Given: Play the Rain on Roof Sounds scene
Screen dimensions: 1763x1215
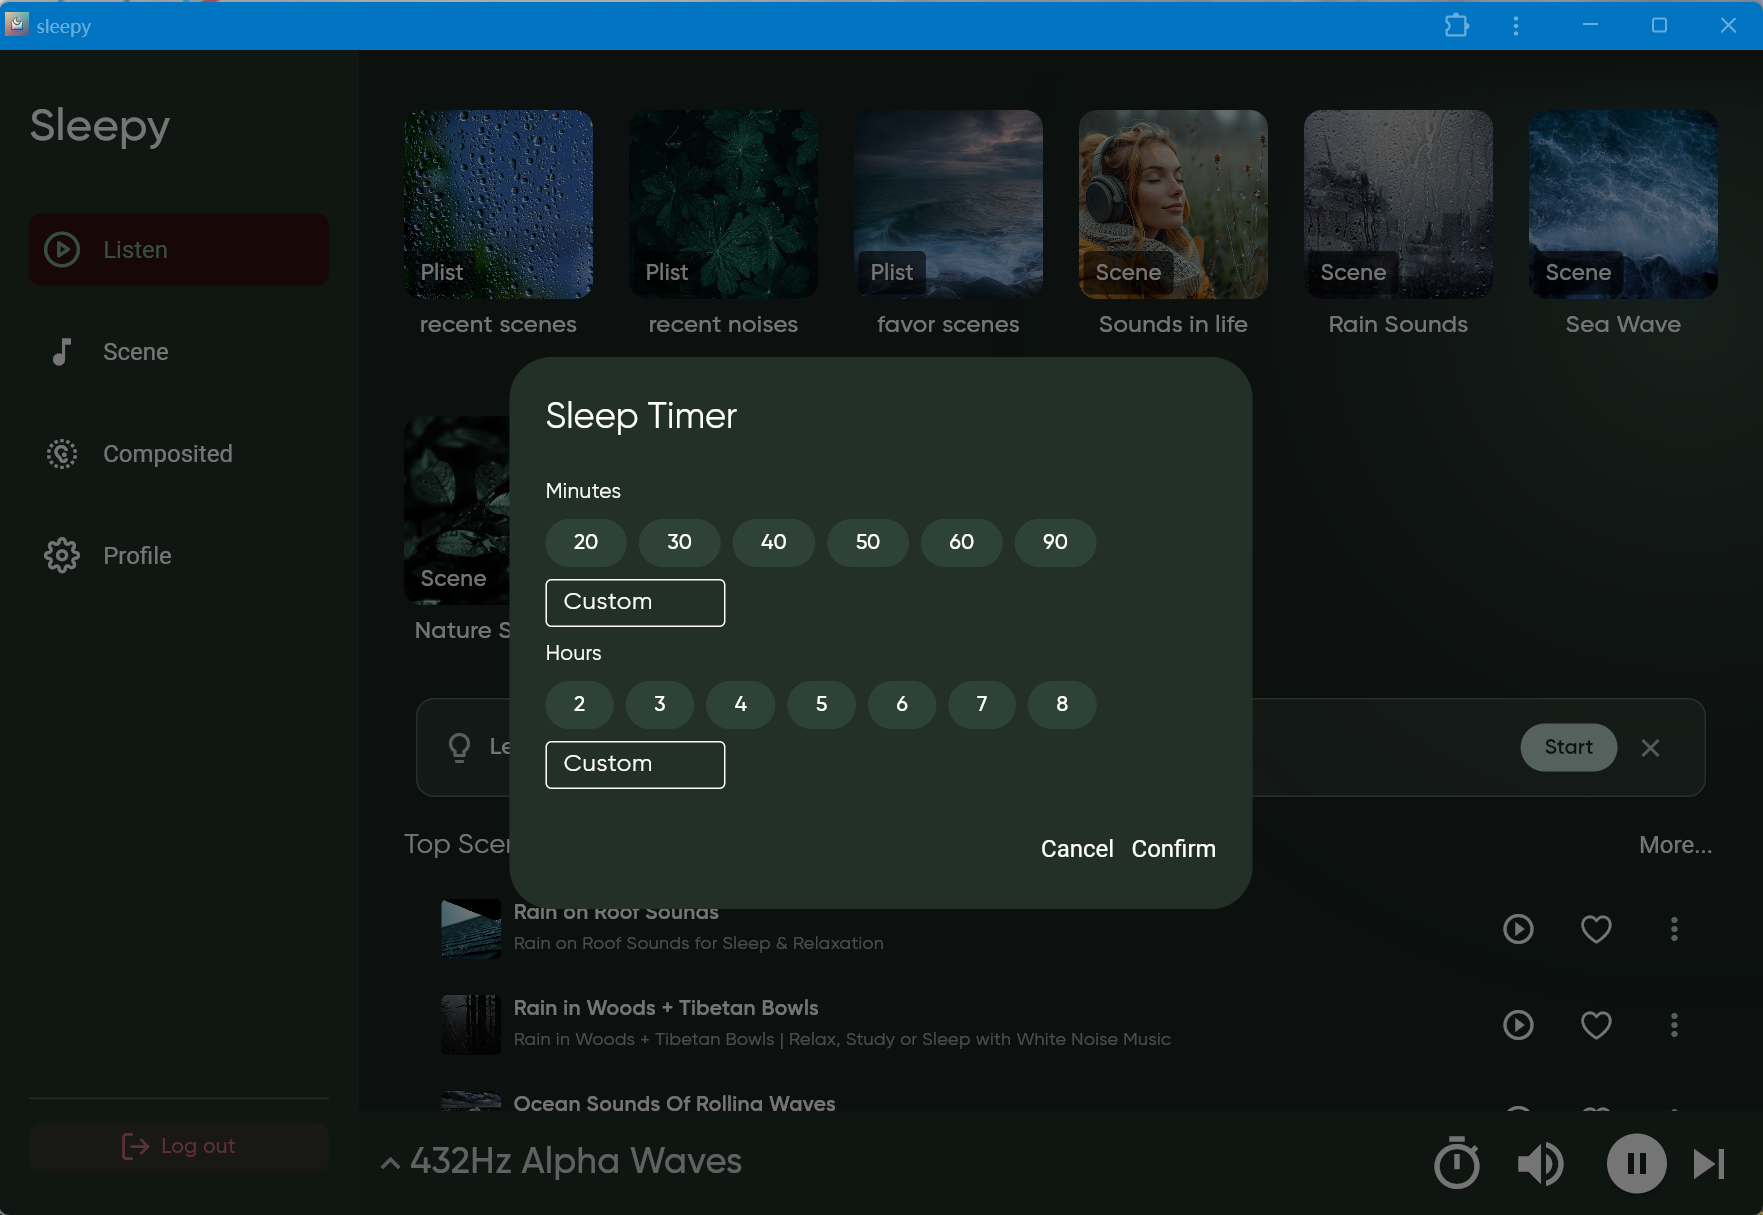Looking at the screenshot, I should [1518, 929].
